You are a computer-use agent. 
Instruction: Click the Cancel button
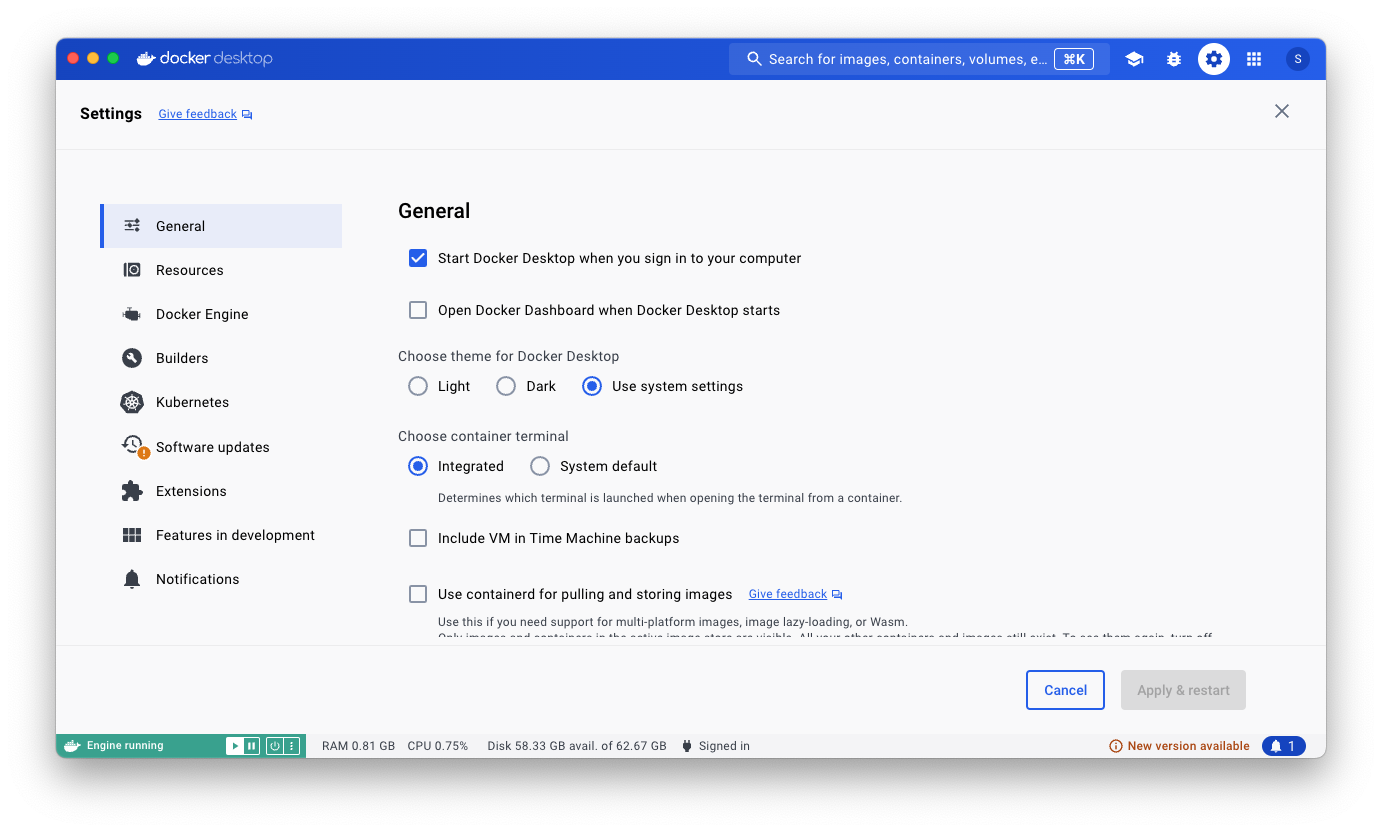coord(1065,690)
